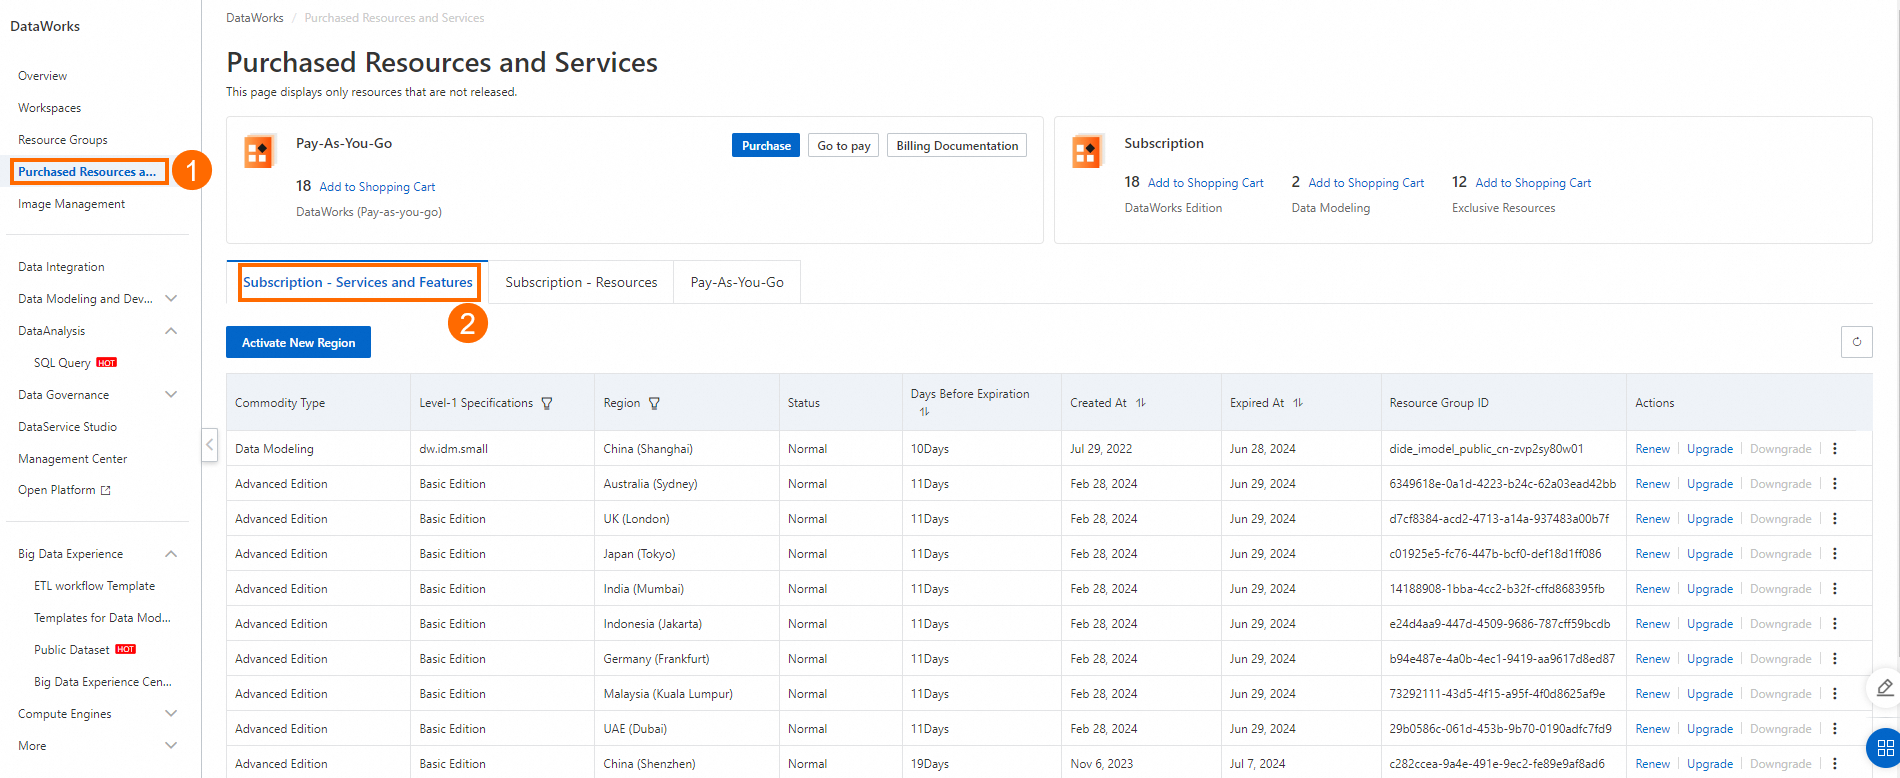1900x778 pixels.
Task: Select Subscription - Services and Features tab
Action: [x=358, y=283]
